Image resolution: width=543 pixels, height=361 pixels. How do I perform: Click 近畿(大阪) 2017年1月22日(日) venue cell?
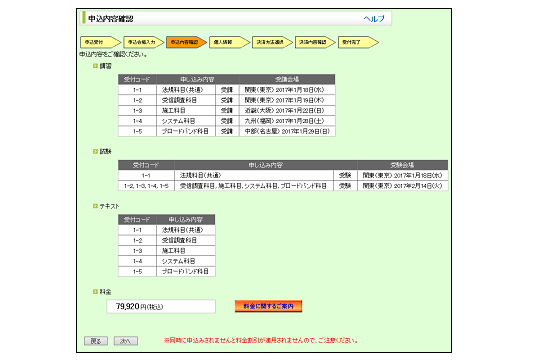pyautogui.click(x=287, y=111)
